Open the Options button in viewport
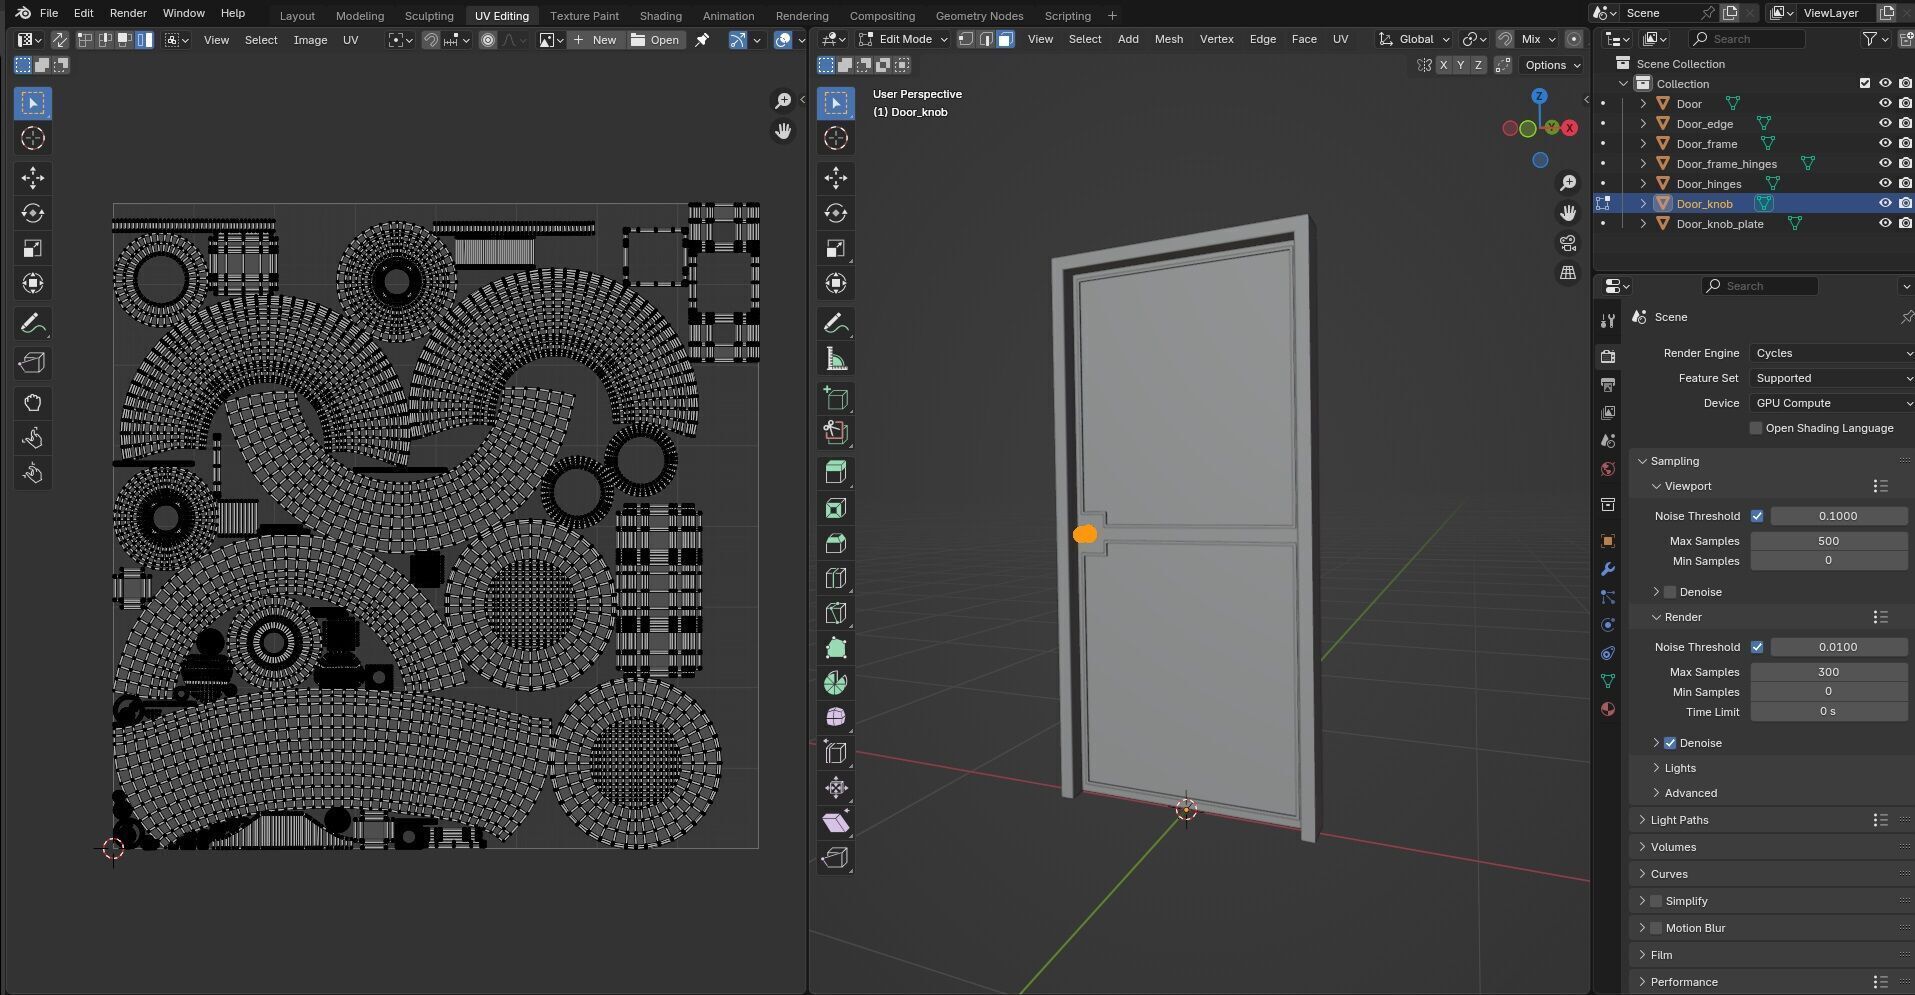The height and width of the screenshot is (995, 1915). click(1552, 65)
